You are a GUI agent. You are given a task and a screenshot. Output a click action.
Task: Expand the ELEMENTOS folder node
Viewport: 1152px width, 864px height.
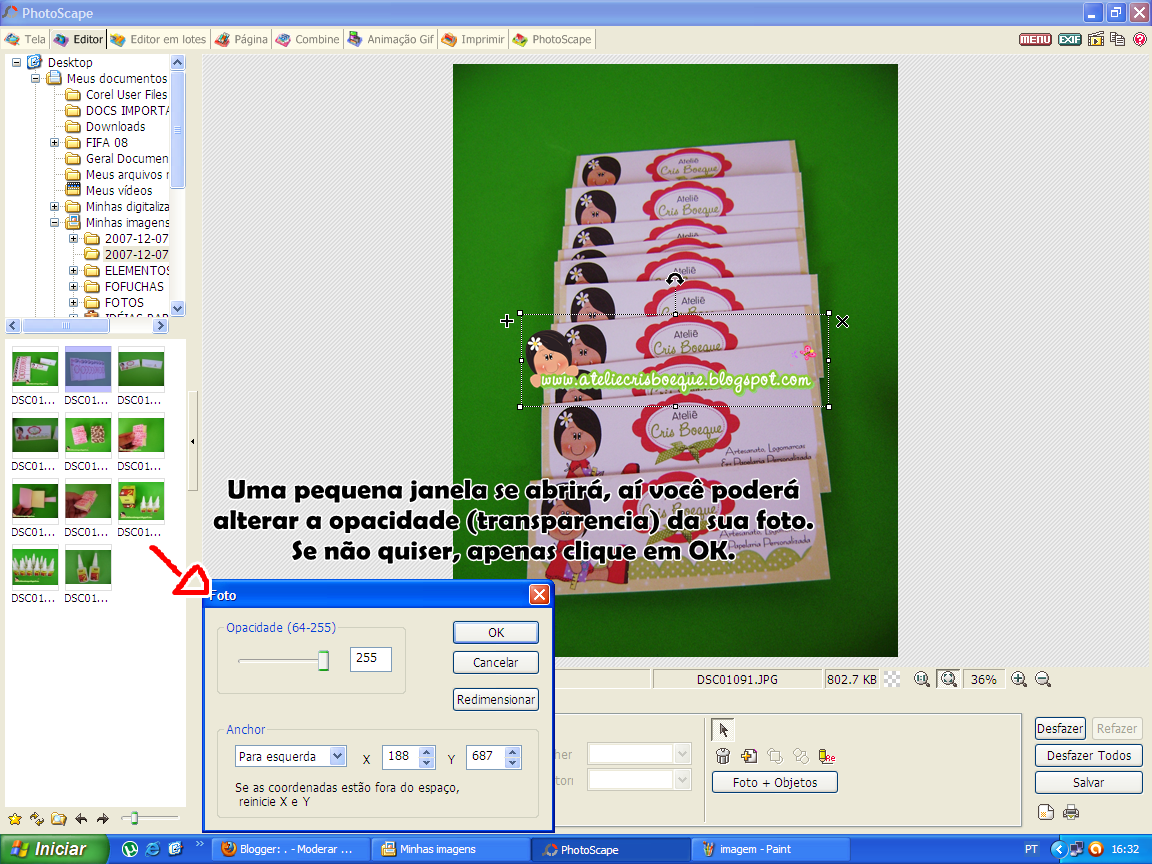pos(73,270)
